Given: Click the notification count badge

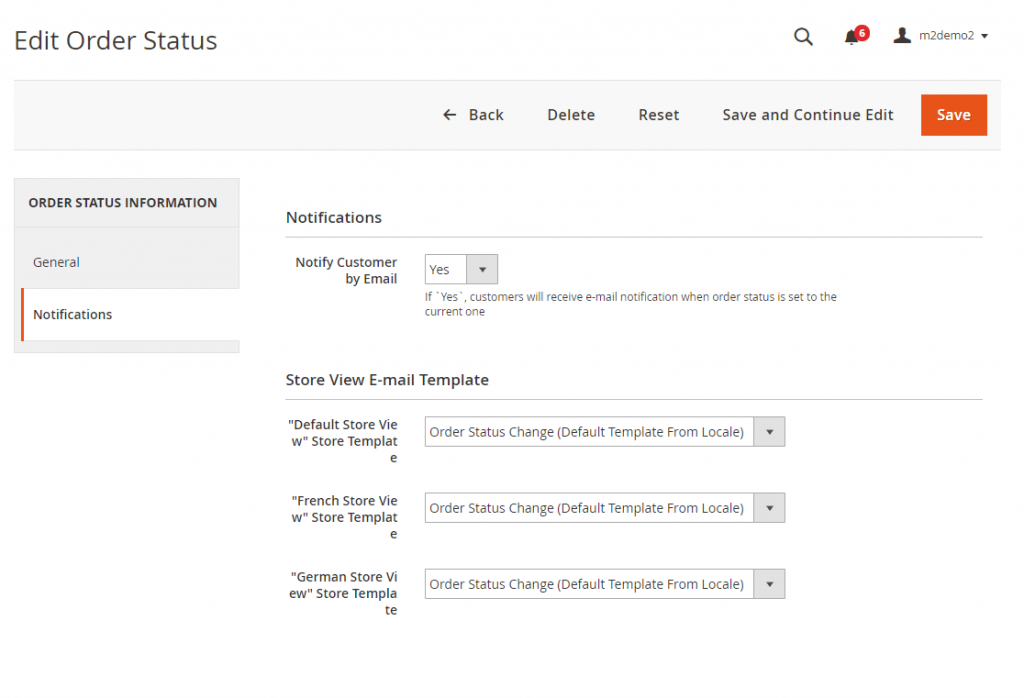Looking at the screenshot, I should 862,28.
